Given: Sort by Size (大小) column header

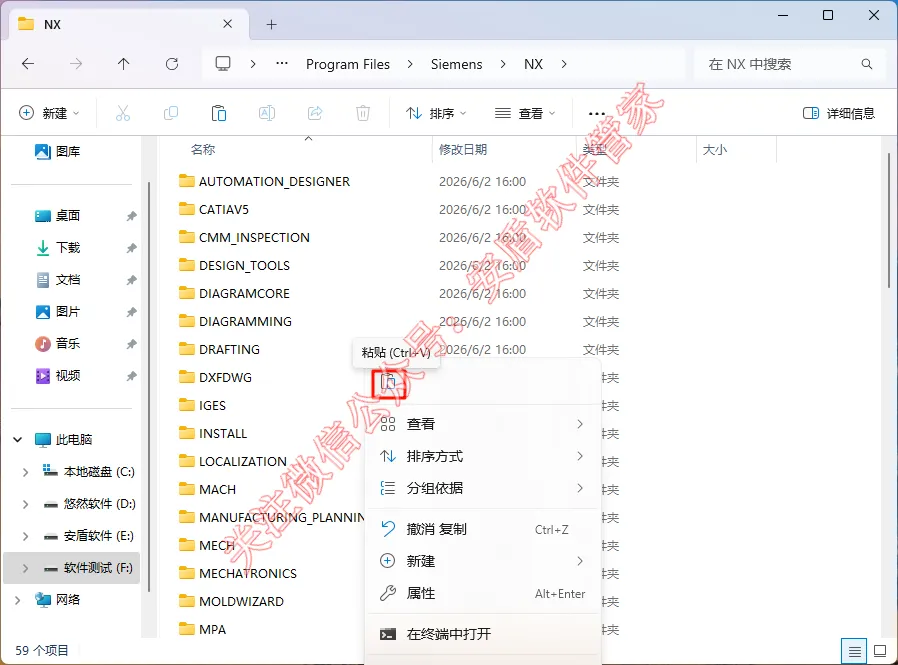Looking at the screenshot, I should pos(715,149).
